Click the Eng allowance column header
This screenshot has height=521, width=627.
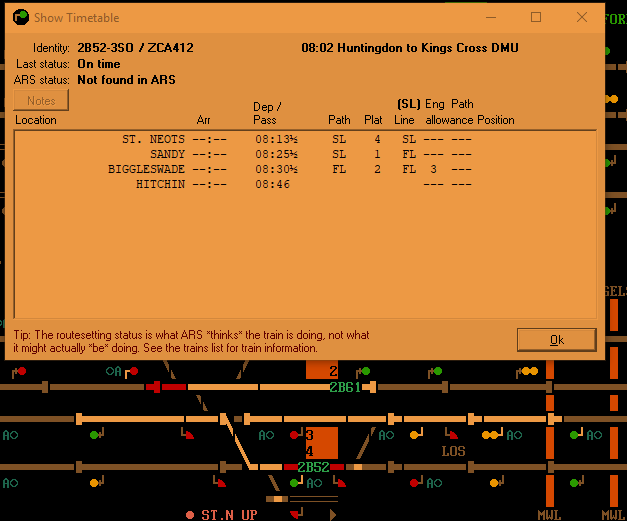449,112
